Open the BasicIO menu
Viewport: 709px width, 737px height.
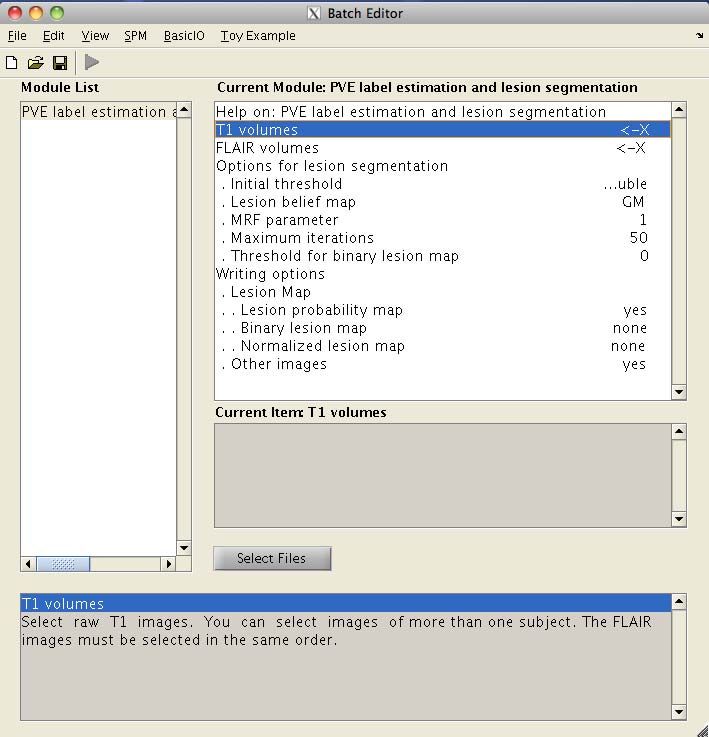184,36
